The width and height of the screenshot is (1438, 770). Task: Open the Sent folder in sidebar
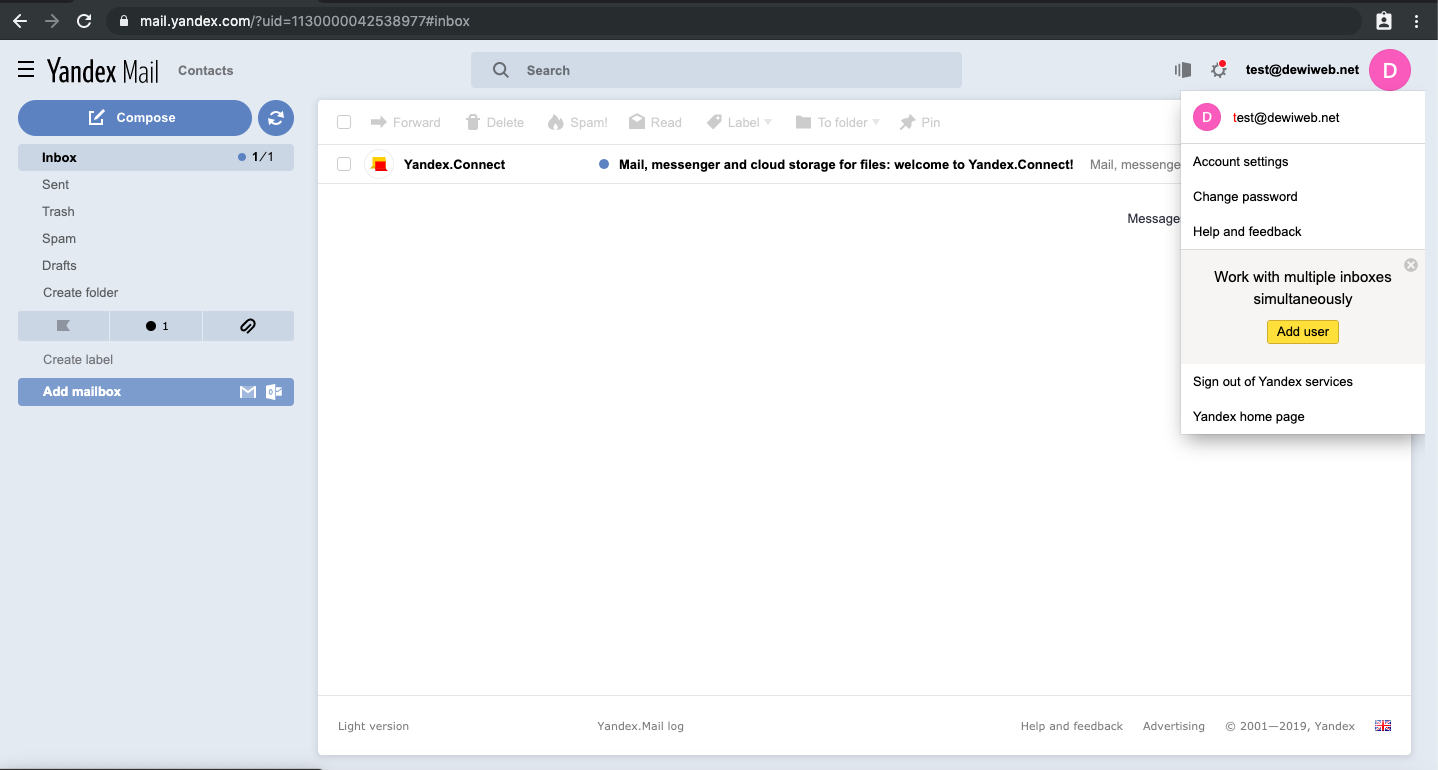tap(56, 185)
